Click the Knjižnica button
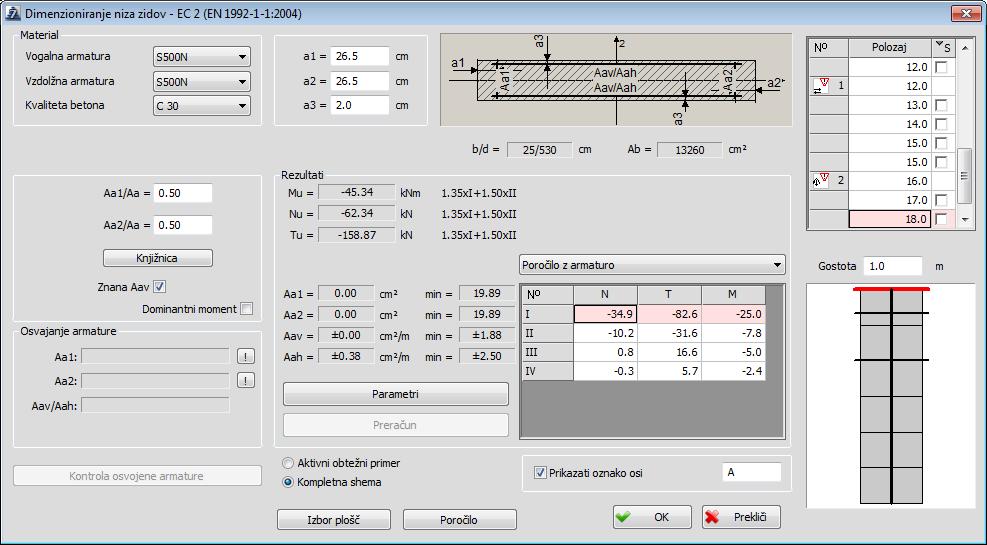 [157, 258]
